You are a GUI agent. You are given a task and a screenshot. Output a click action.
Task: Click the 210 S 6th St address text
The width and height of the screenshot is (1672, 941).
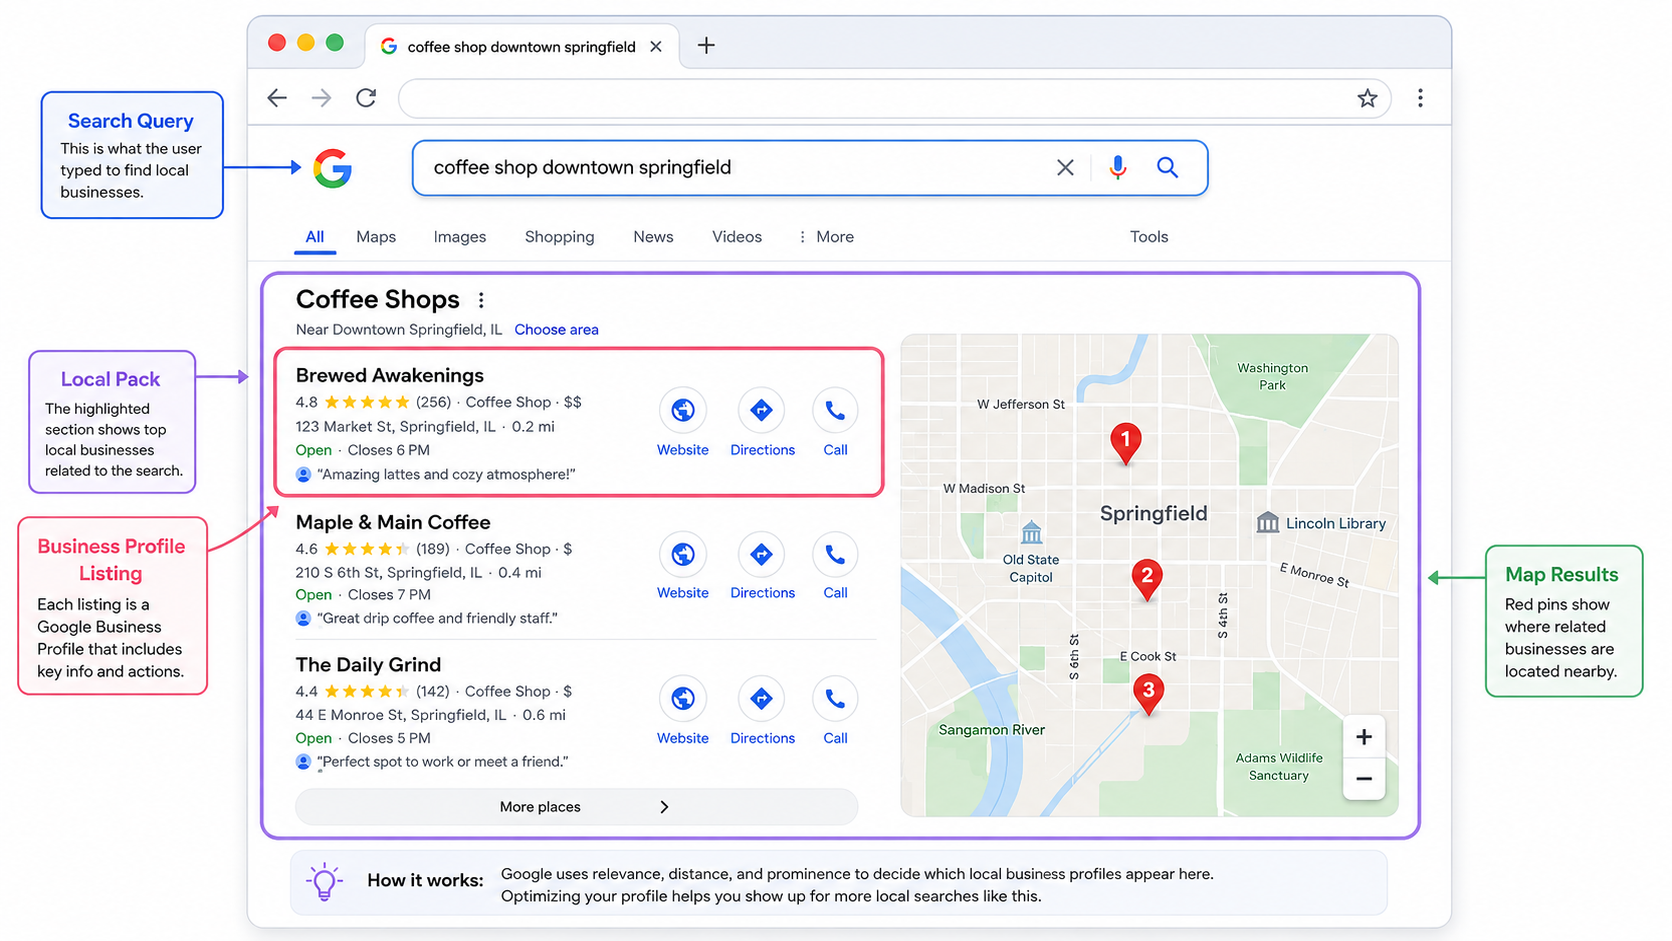point(388,573)
